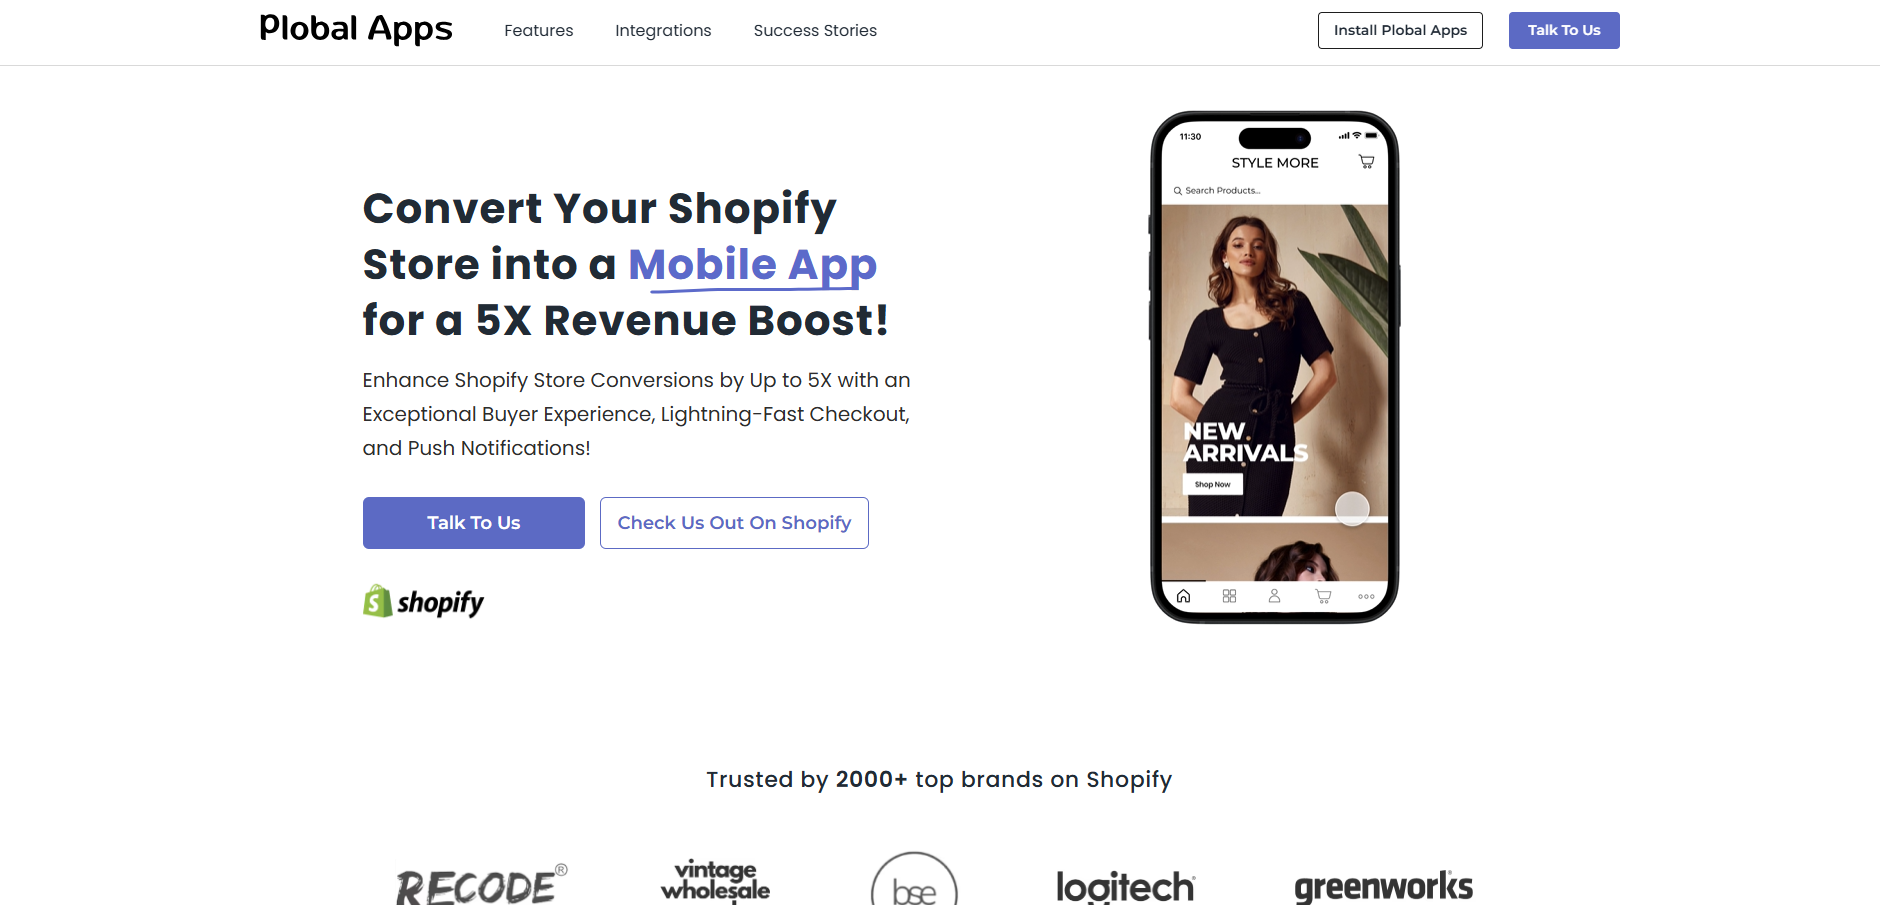This screenshot has width=1880, height=905.
Task: Click the search magnifier in phone mockup
Action: [x=1178, y=190]
